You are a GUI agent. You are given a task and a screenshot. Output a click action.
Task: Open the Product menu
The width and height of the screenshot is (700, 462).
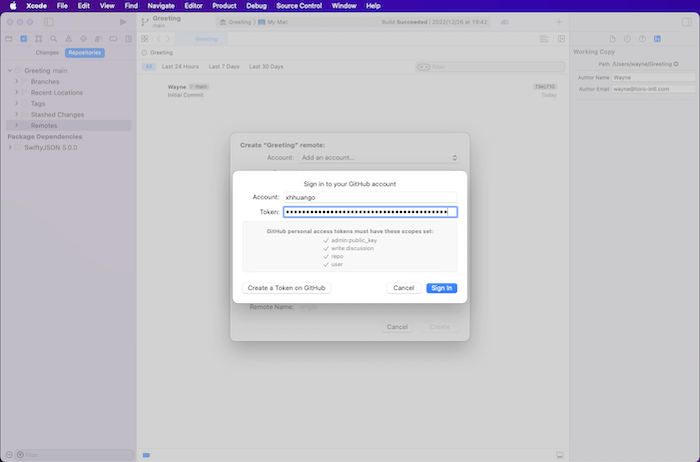tap(224, 6)
